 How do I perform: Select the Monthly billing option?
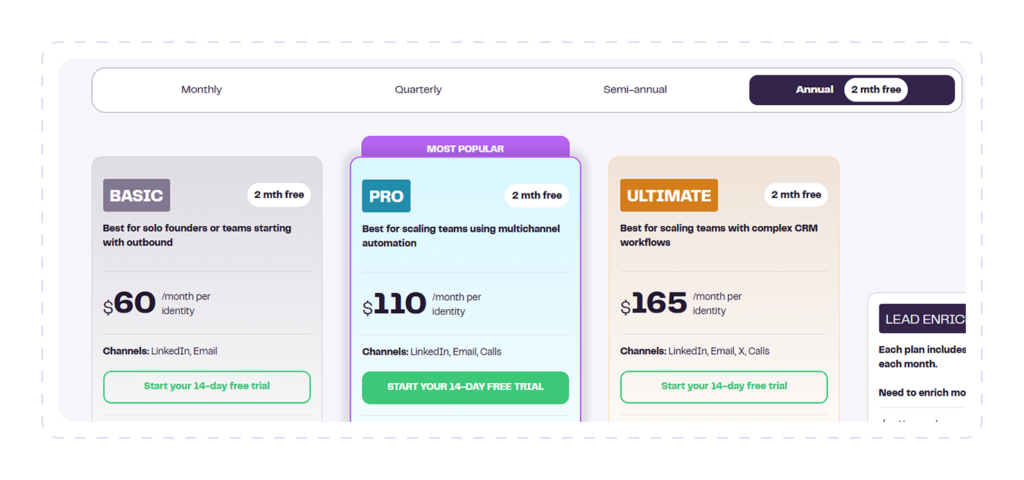tap(201, 89)
